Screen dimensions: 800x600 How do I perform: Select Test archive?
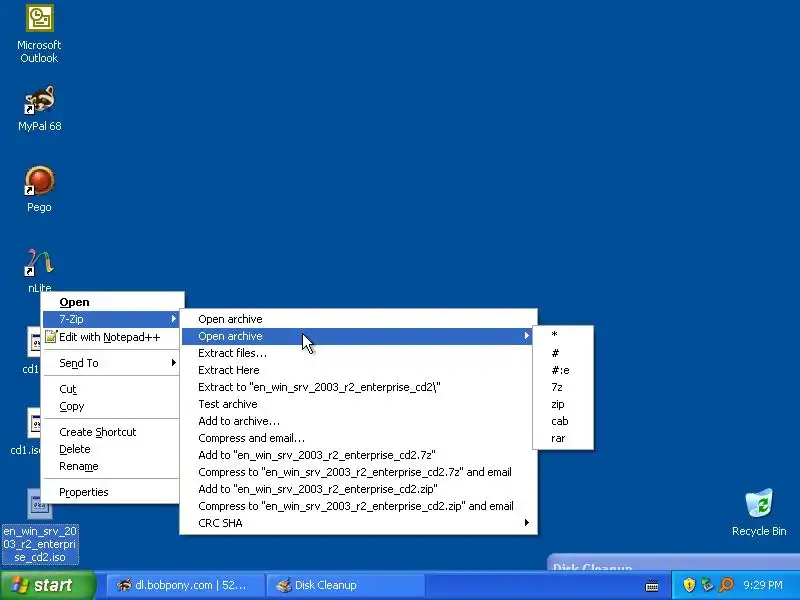point(358,404)
